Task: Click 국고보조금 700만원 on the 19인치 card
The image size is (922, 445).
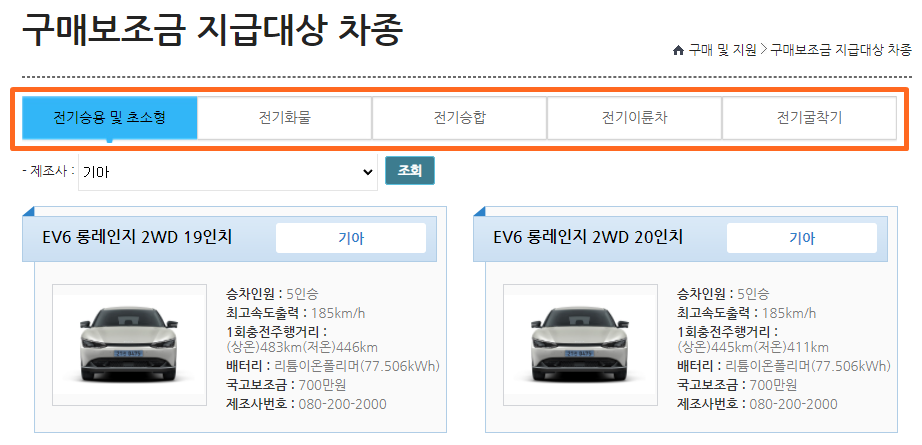Action: (x=286, y=385)
